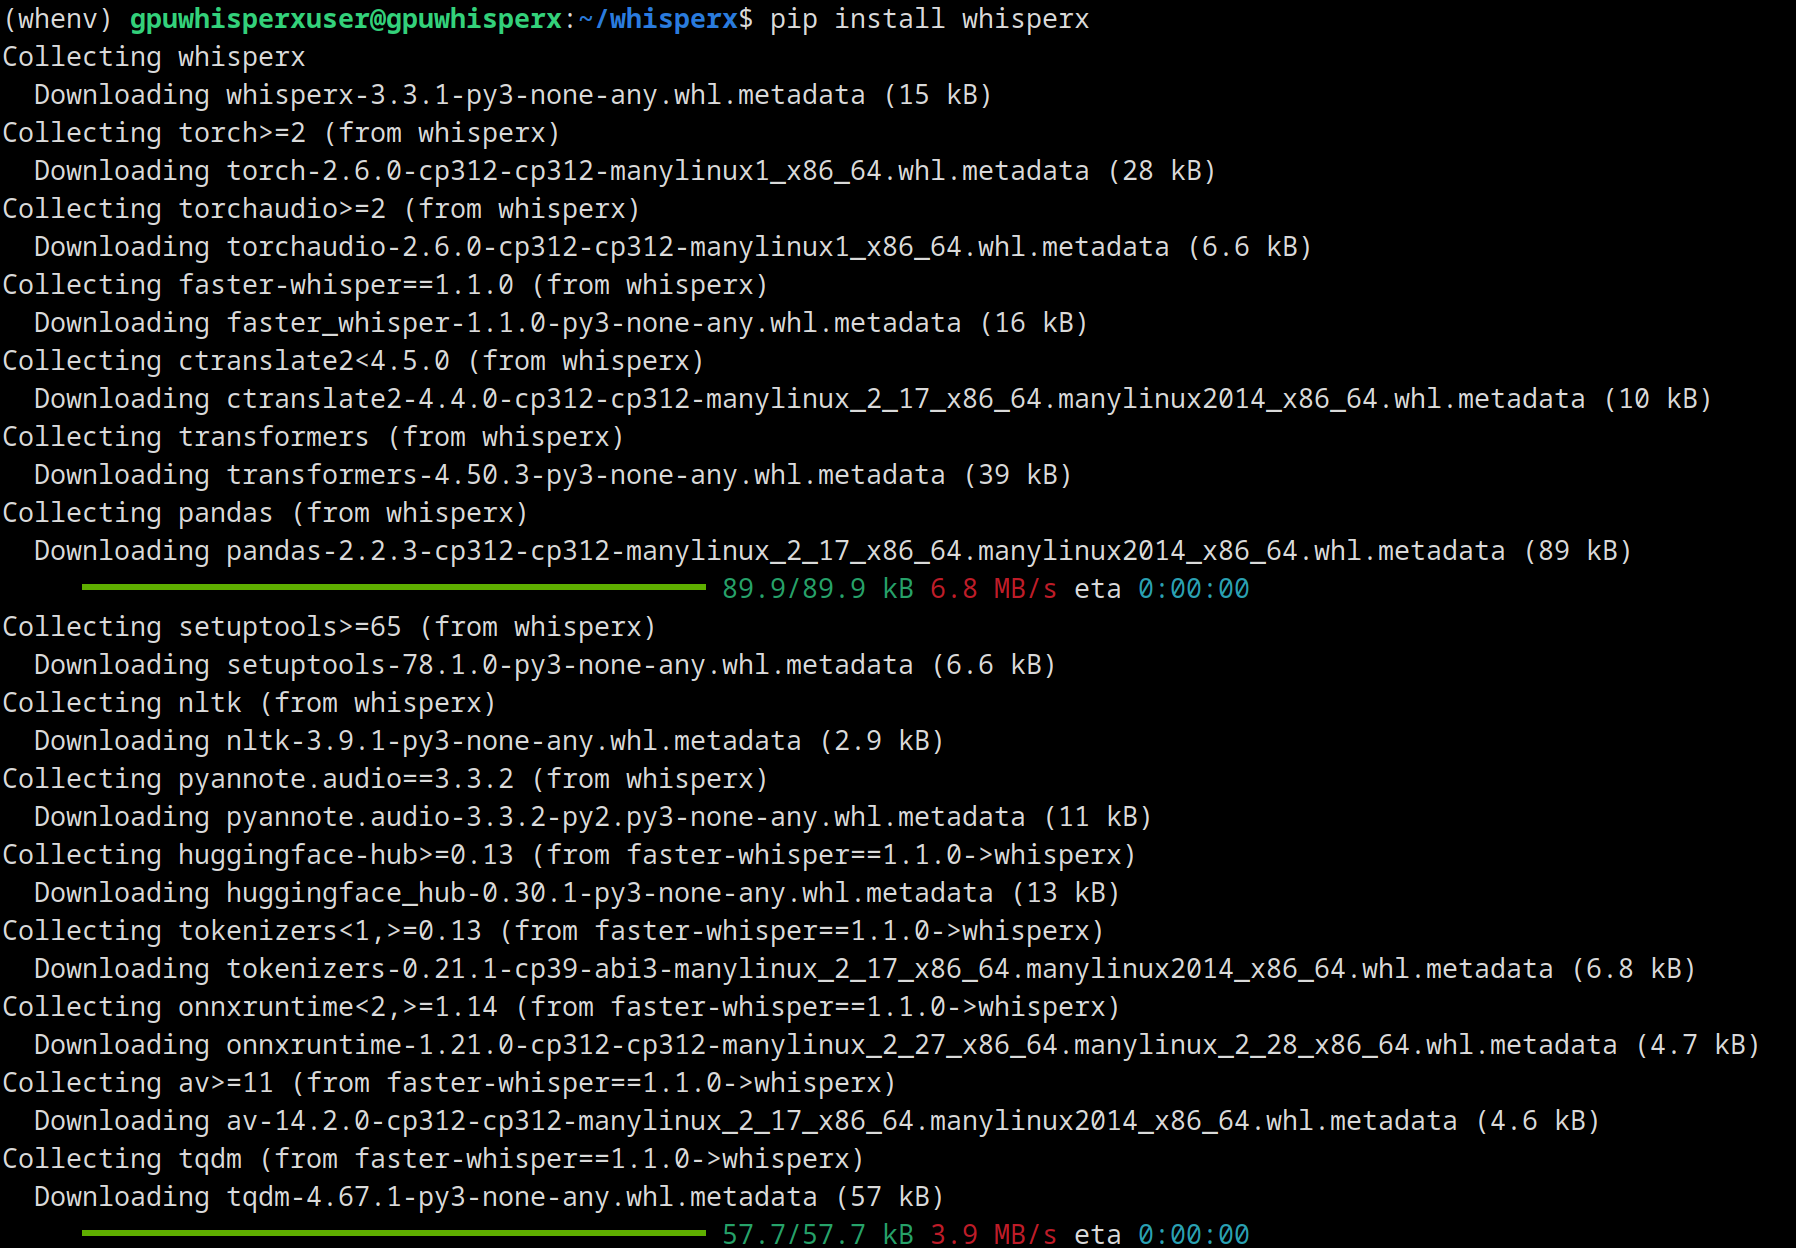
Task: Click the 'Downloading torchaudio-2.6.0-cp312' line
Action: pos(673,247)
